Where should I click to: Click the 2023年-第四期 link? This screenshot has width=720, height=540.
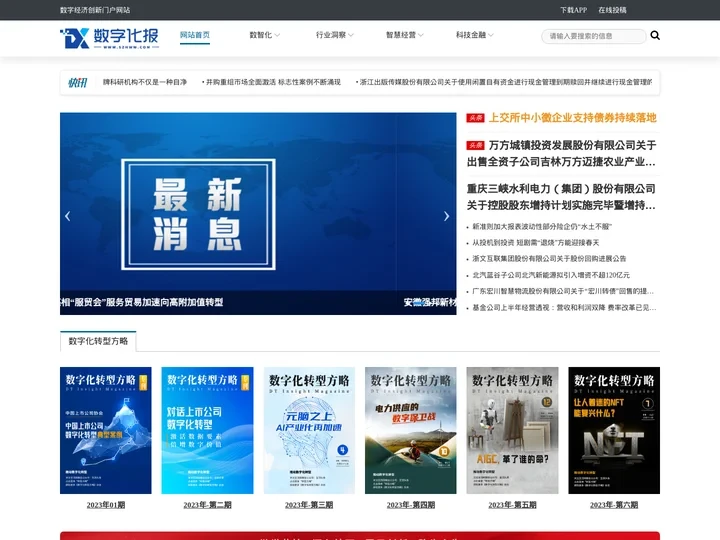coord(411,505)
